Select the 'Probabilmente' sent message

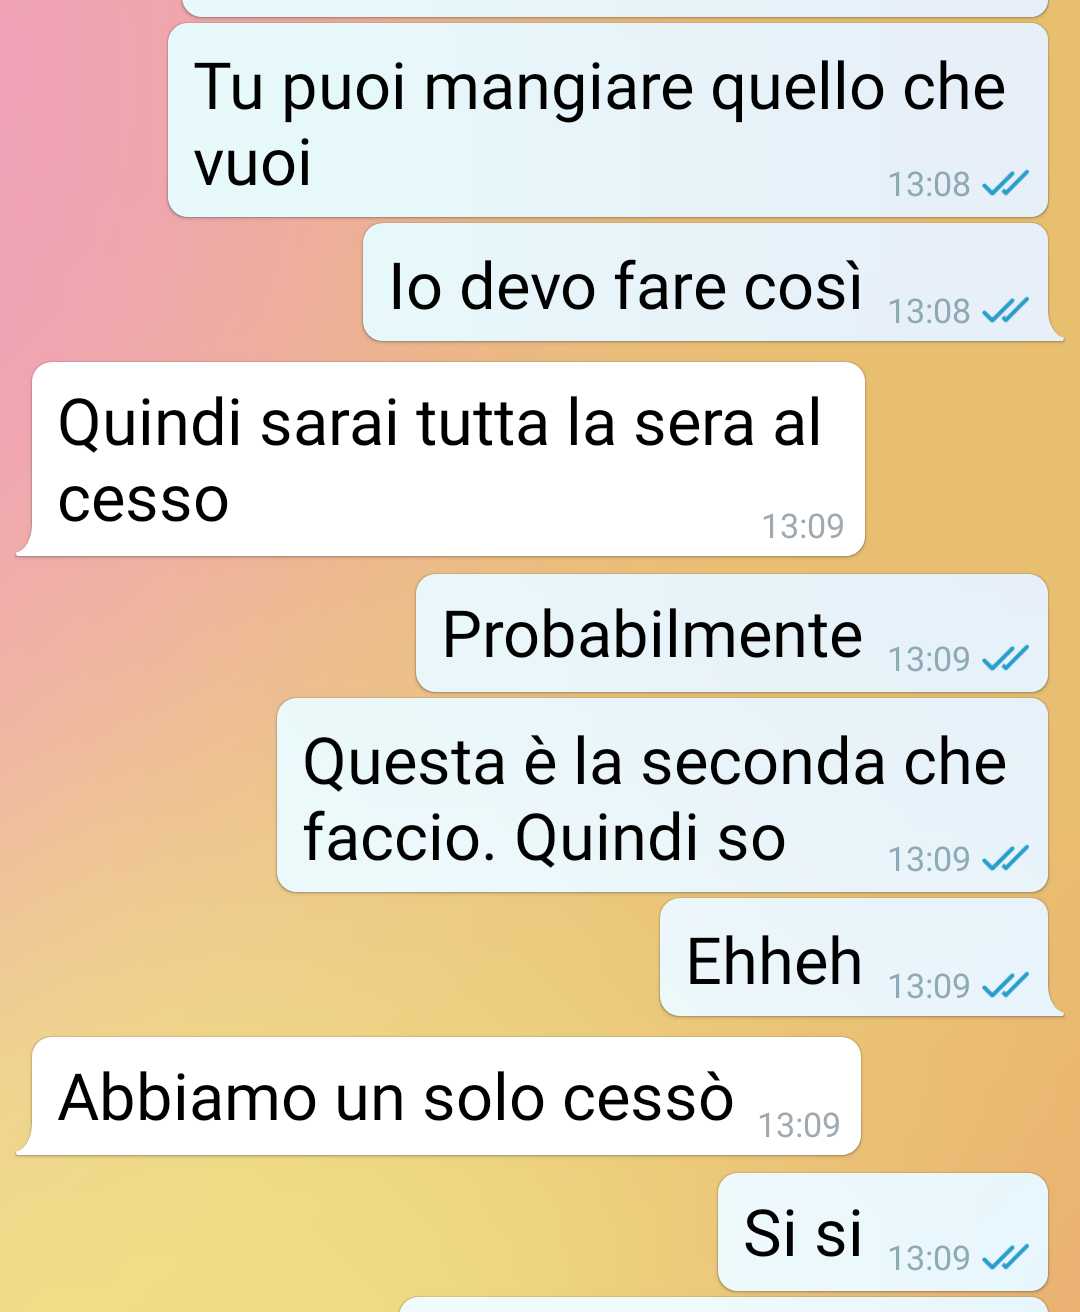[x=732, y=633]
